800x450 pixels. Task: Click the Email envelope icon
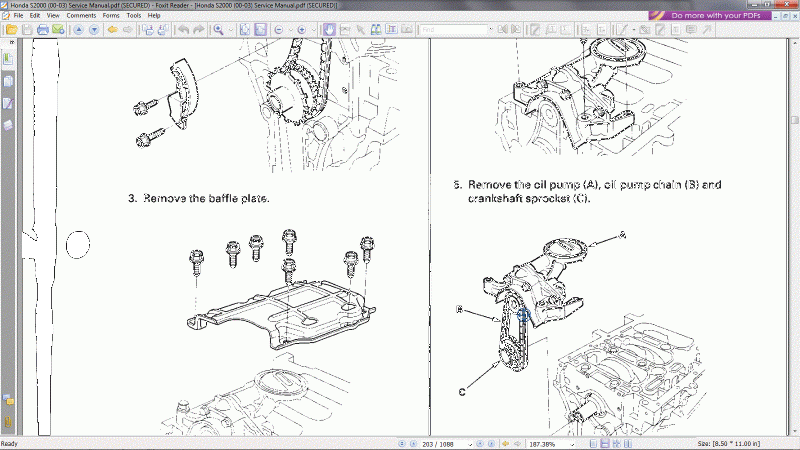point(59,30)
